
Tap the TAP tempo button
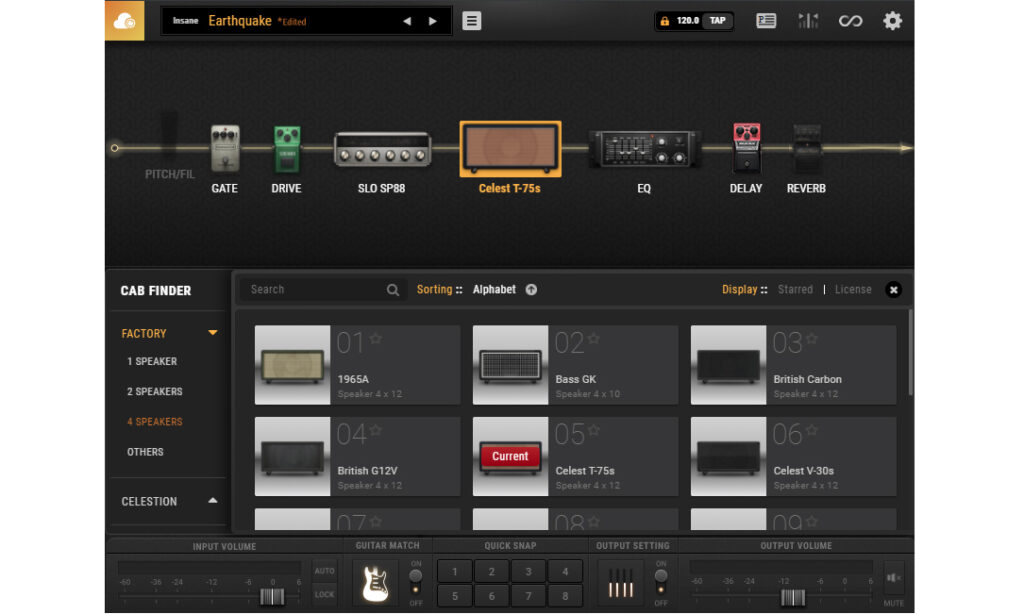718,21
